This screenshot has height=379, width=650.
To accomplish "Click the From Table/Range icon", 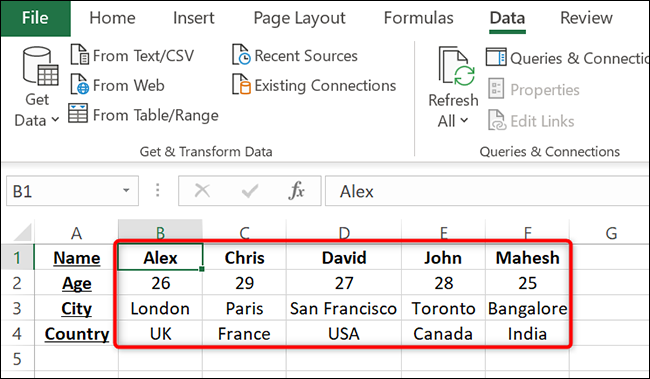I will click(x=78, y=113).
